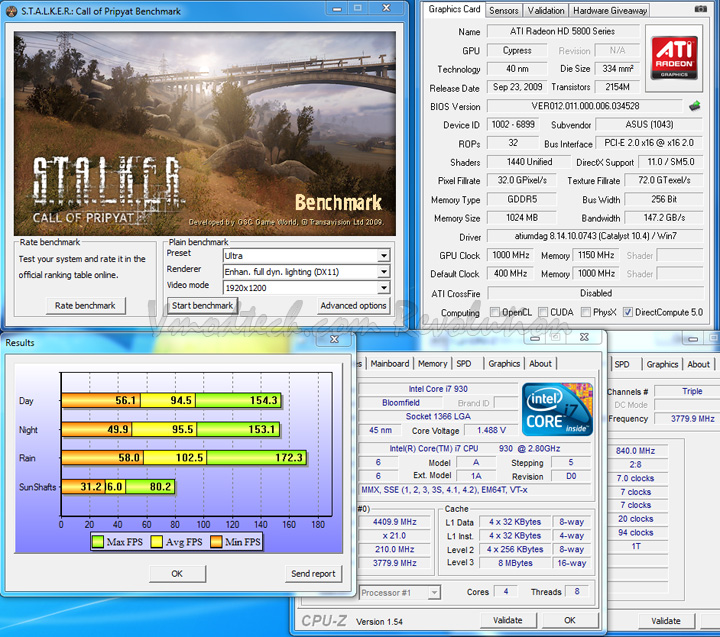Open About tab in rear CPU-Z window

click(698, 364)
